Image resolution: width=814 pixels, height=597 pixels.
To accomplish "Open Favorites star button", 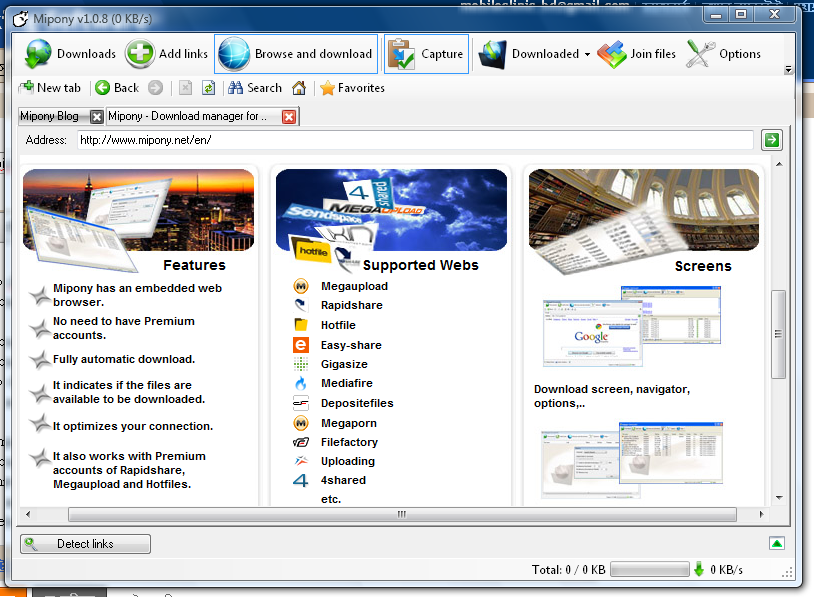I will (x=352, y=88).
